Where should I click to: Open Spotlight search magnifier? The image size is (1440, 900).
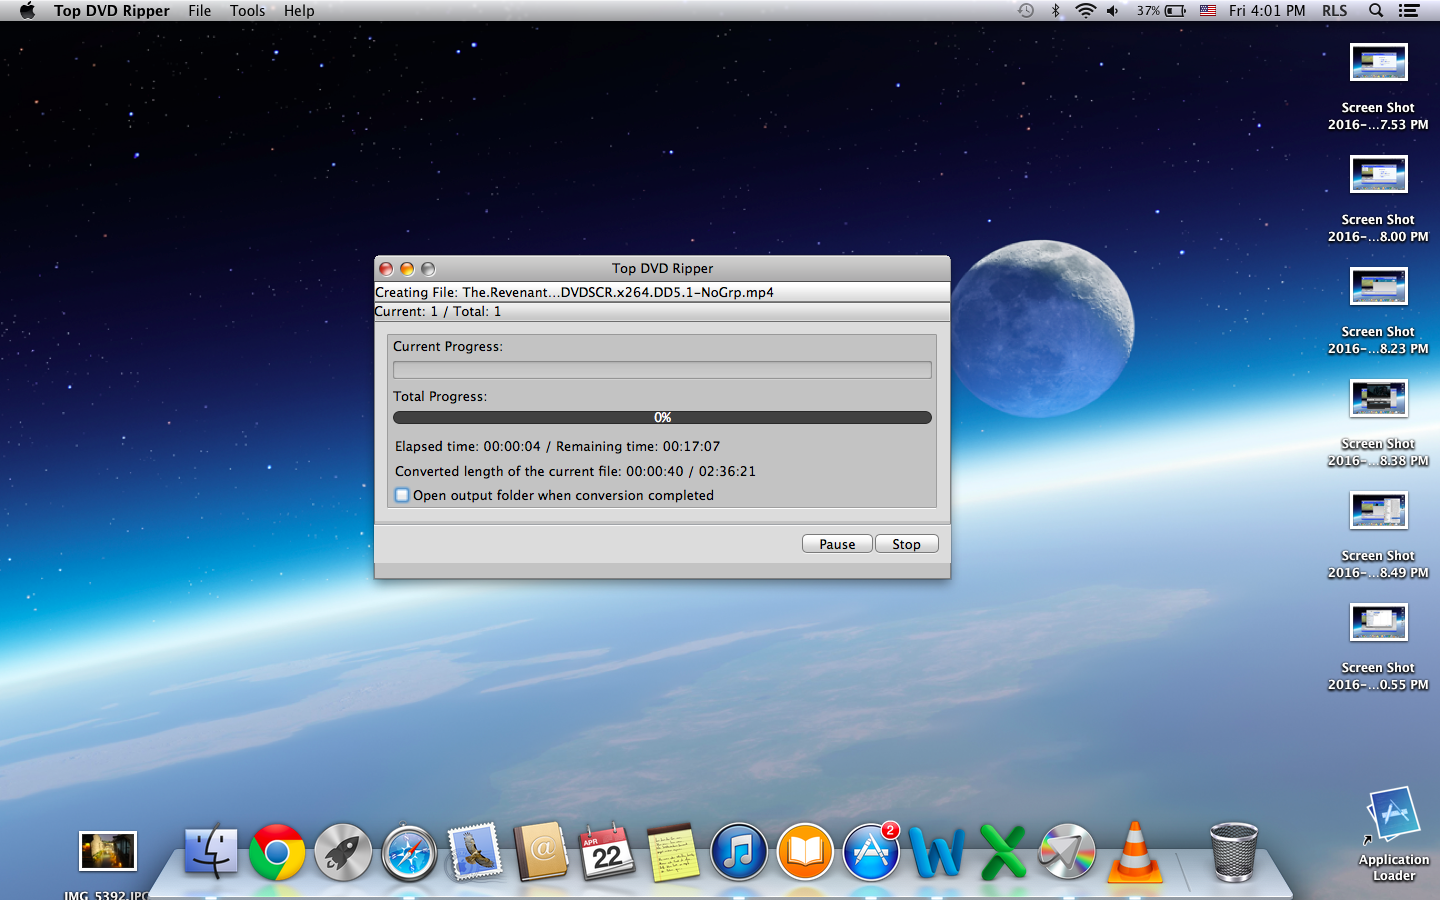1376,11
